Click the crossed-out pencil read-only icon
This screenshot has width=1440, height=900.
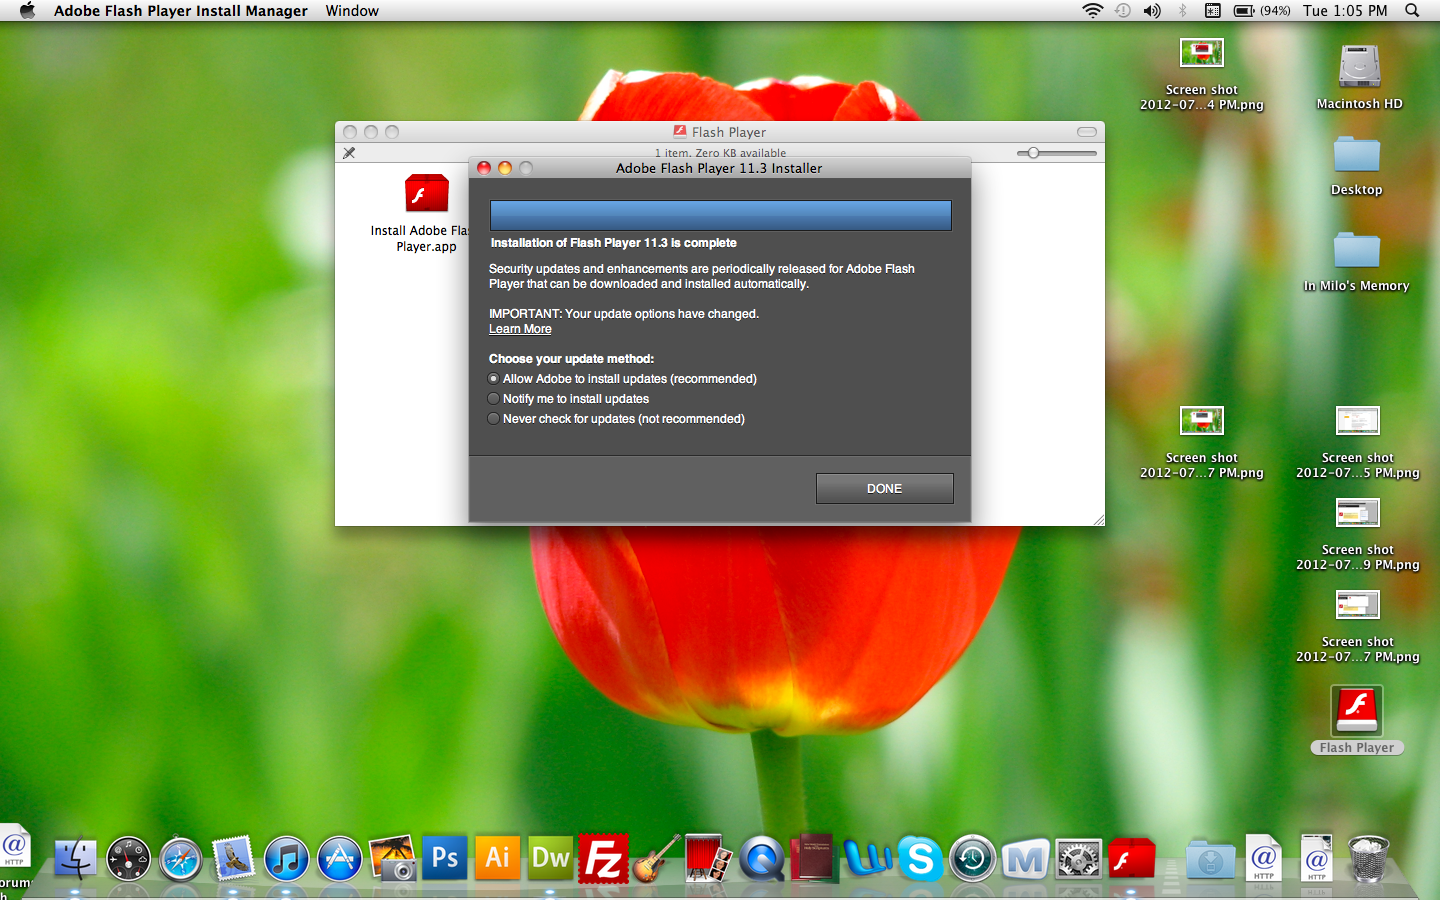(x=349, y=153)
